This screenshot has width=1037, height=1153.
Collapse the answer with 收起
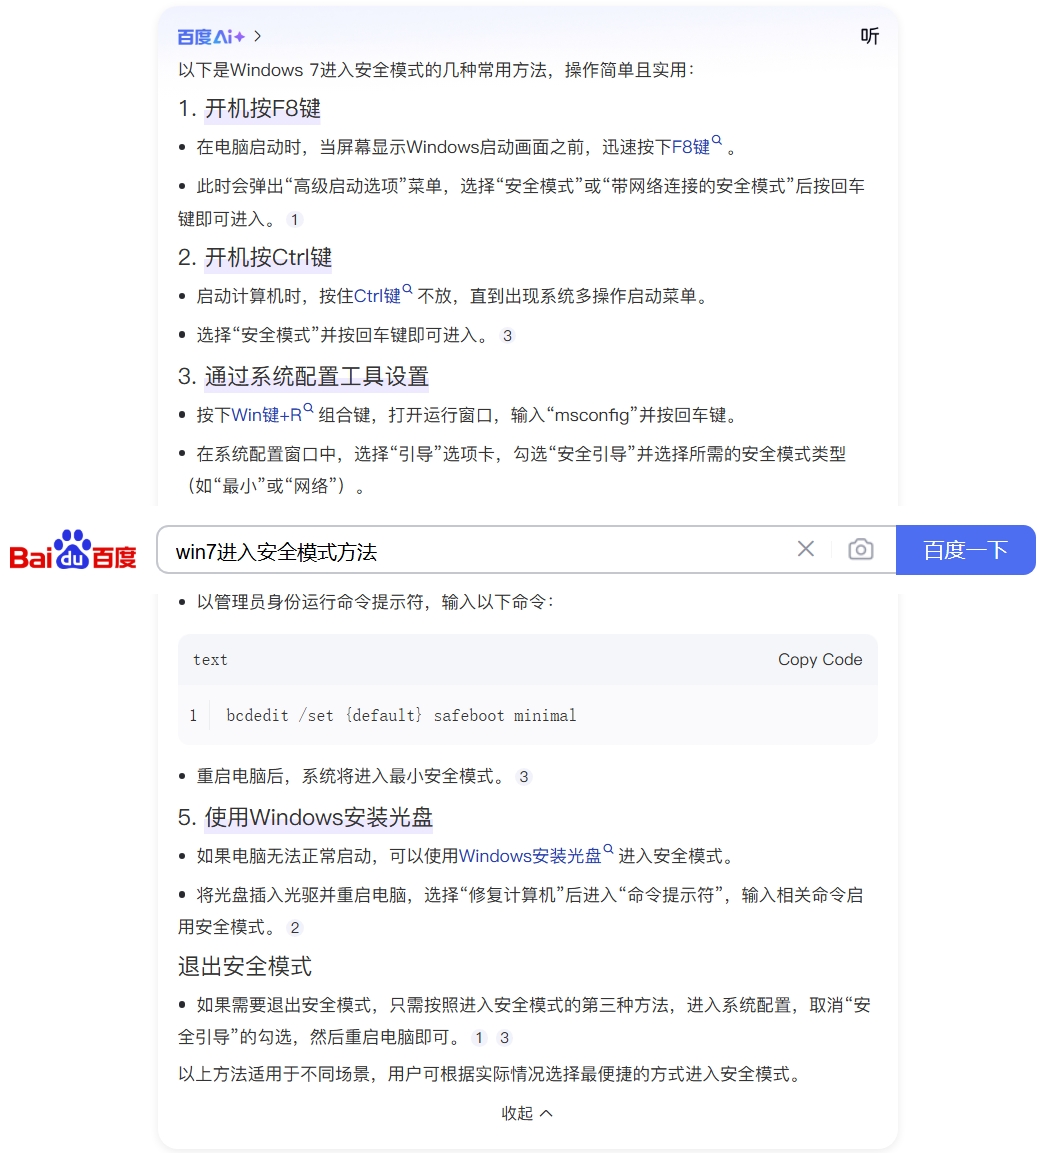coord(527,1113)
